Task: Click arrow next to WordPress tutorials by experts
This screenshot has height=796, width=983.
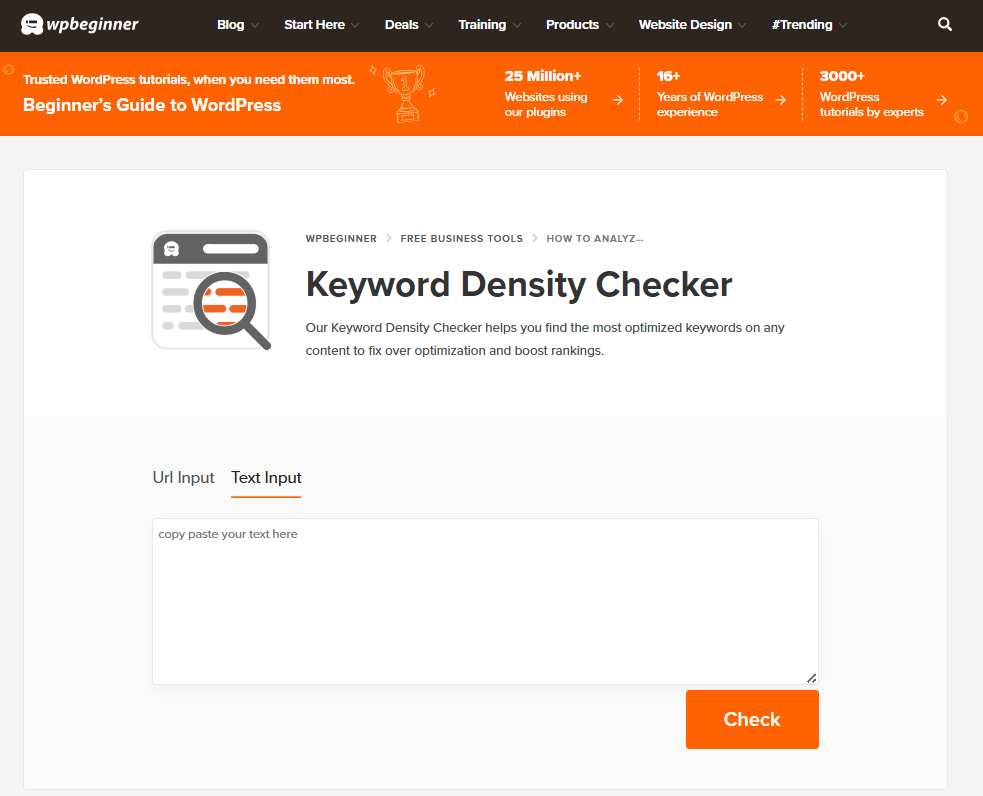Action: click(942, 100)
